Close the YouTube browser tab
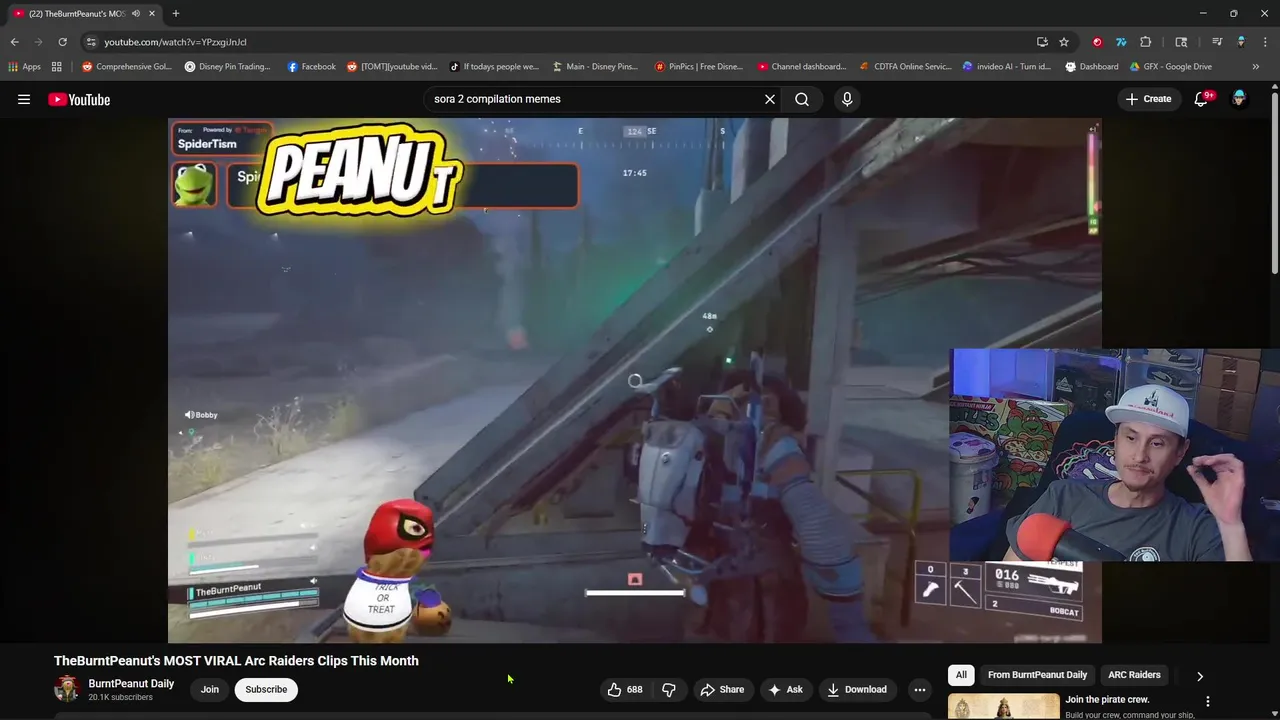The width and height of the screenshot is (1280, 720). point(151,14)
